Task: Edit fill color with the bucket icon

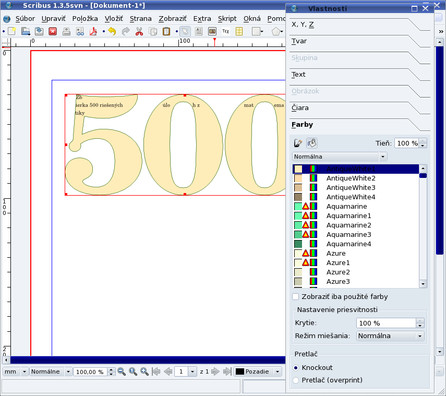Action: click(x=312, y=143)
